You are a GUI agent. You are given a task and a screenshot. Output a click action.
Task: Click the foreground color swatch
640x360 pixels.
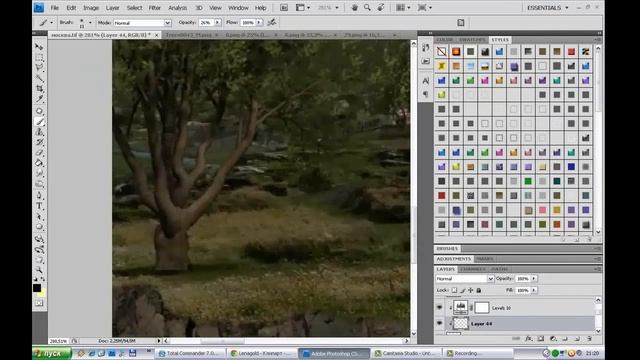tap(37, 288)
